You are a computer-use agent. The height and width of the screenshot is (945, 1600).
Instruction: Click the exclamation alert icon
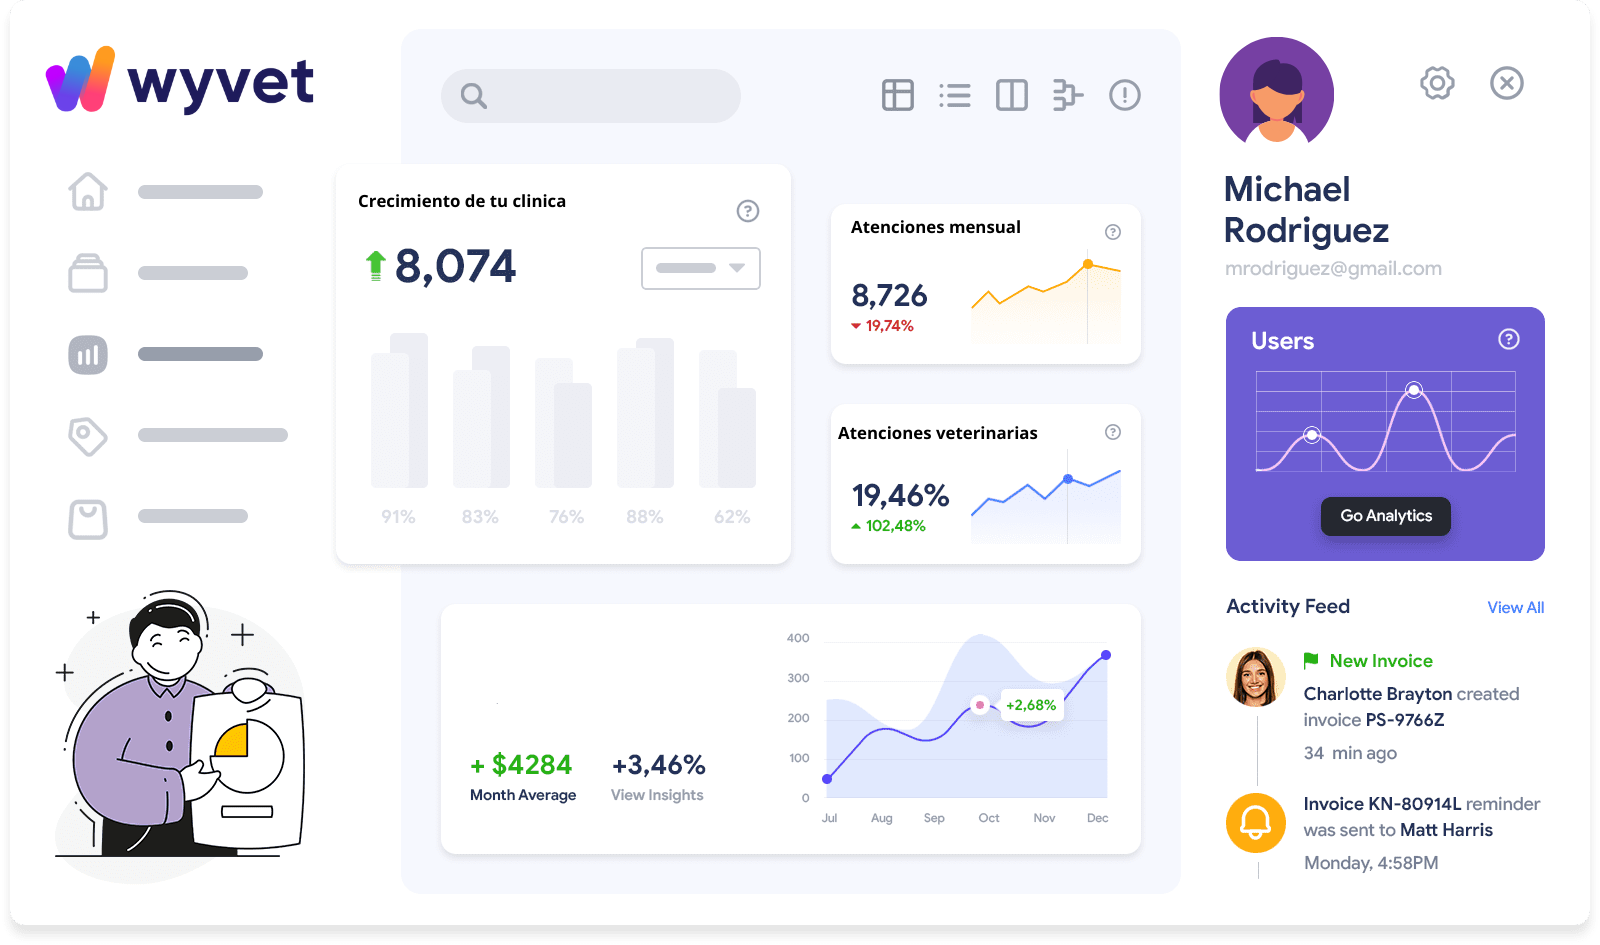click(x=1125, y=95)
